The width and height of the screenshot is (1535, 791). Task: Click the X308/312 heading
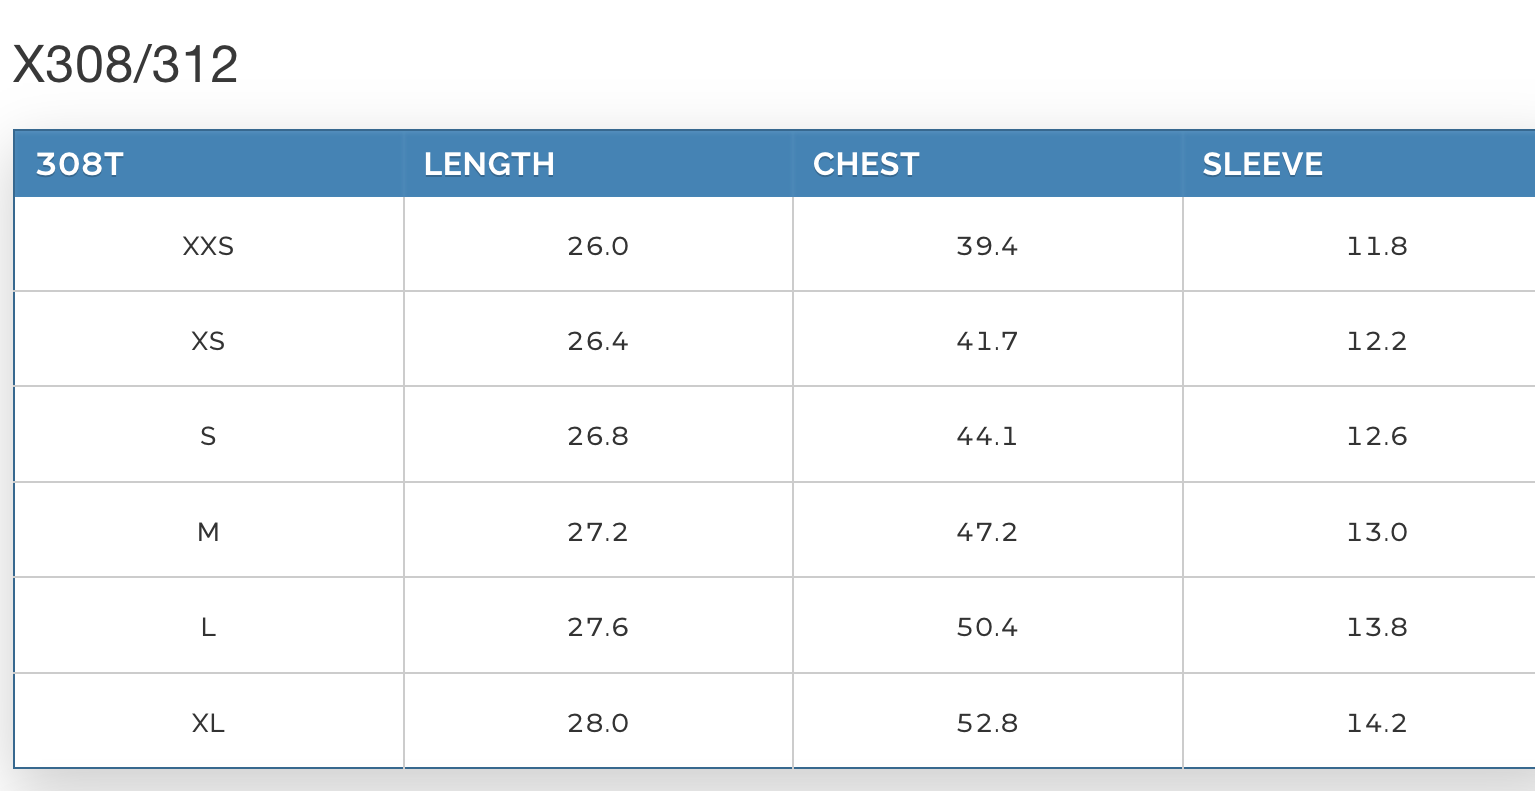pyautogui.click(x=125, y=66)
